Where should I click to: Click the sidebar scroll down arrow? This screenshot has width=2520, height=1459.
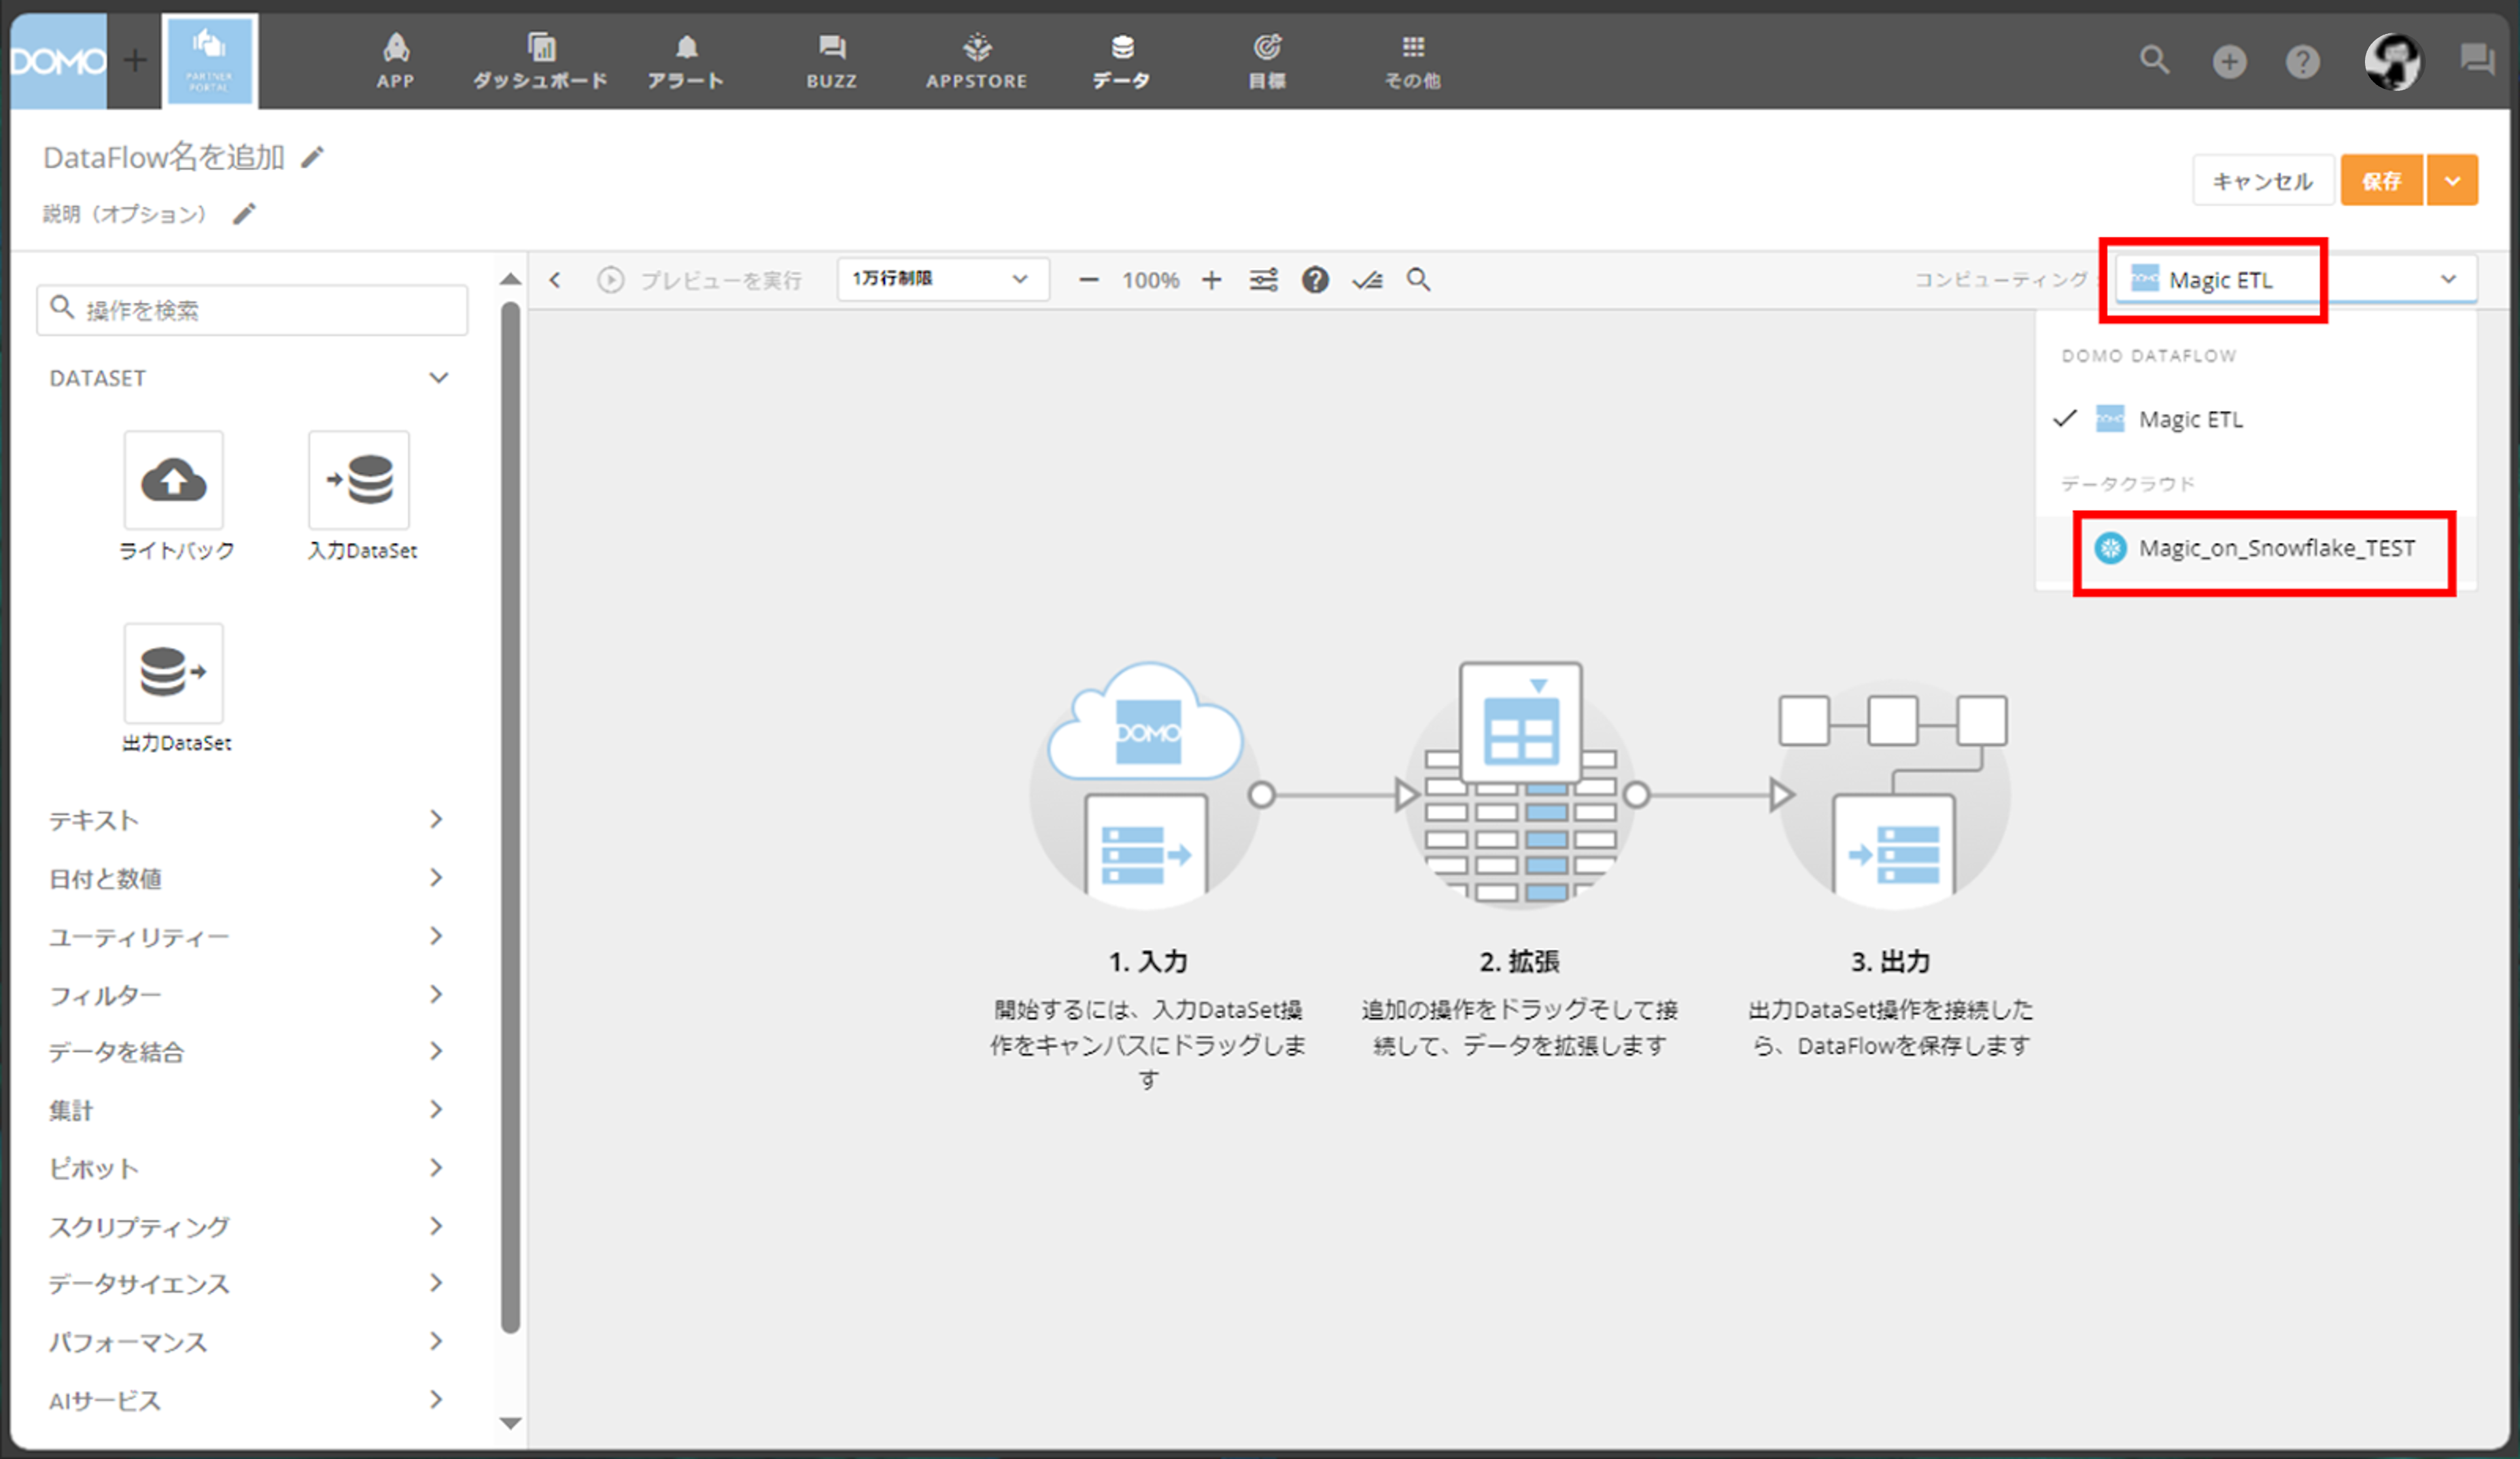pyautogui.click(x=510, y=1422)
